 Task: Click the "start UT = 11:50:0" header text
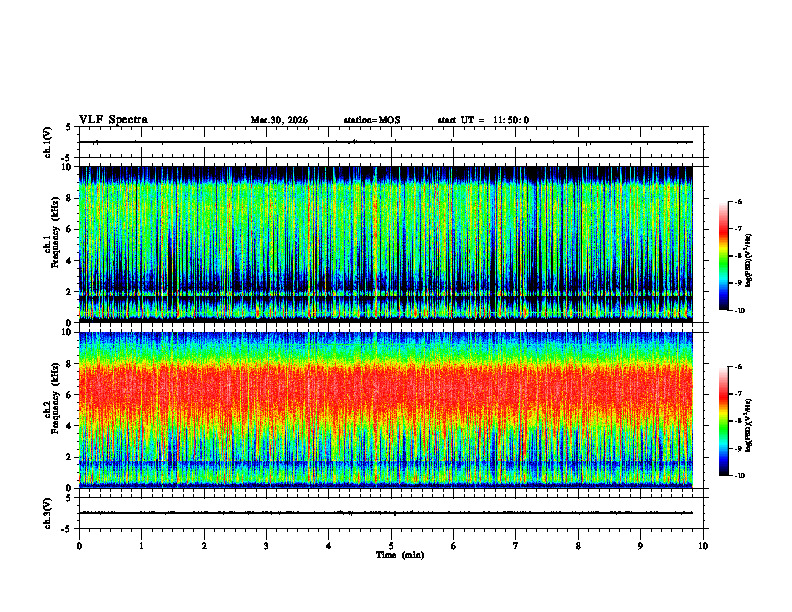point(483,120)
